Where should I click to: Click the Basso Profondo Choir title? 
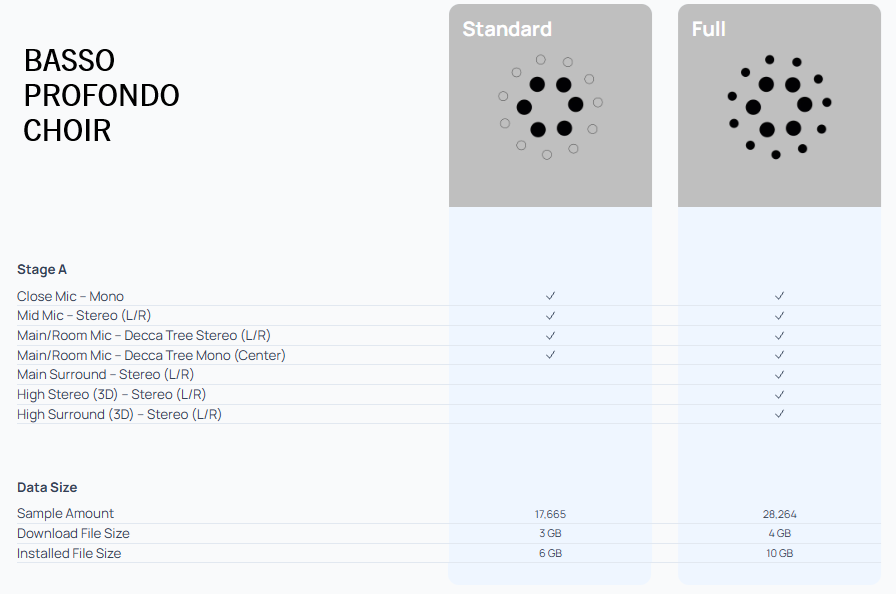pyautogui.click(x=101, y=96)
